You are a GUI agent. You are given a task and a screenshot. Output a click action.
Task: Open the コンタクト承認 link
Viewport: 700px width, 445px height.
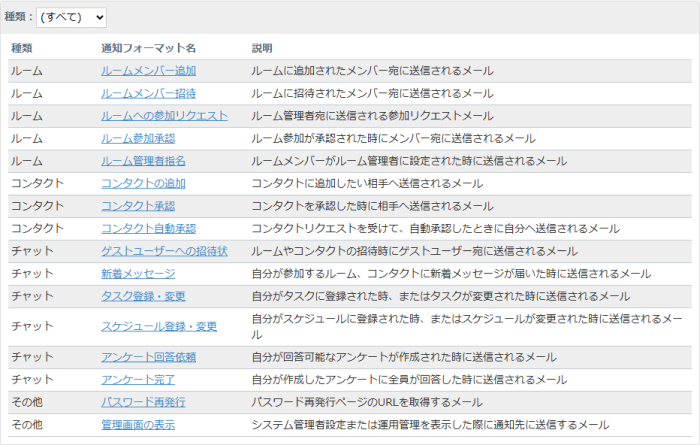pos(138,206)
